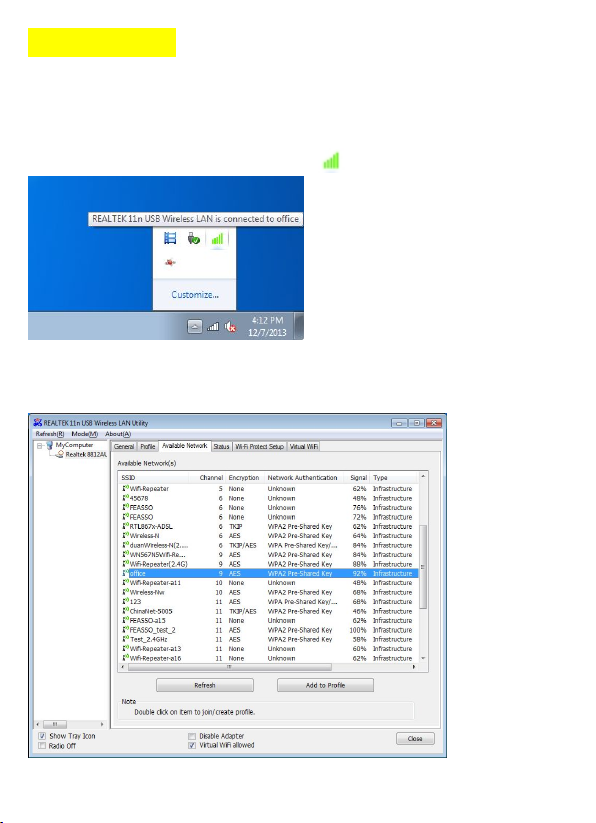
Task: Open the Wi-Fi Protect Setup tab
Action: (x=259, y=446)
